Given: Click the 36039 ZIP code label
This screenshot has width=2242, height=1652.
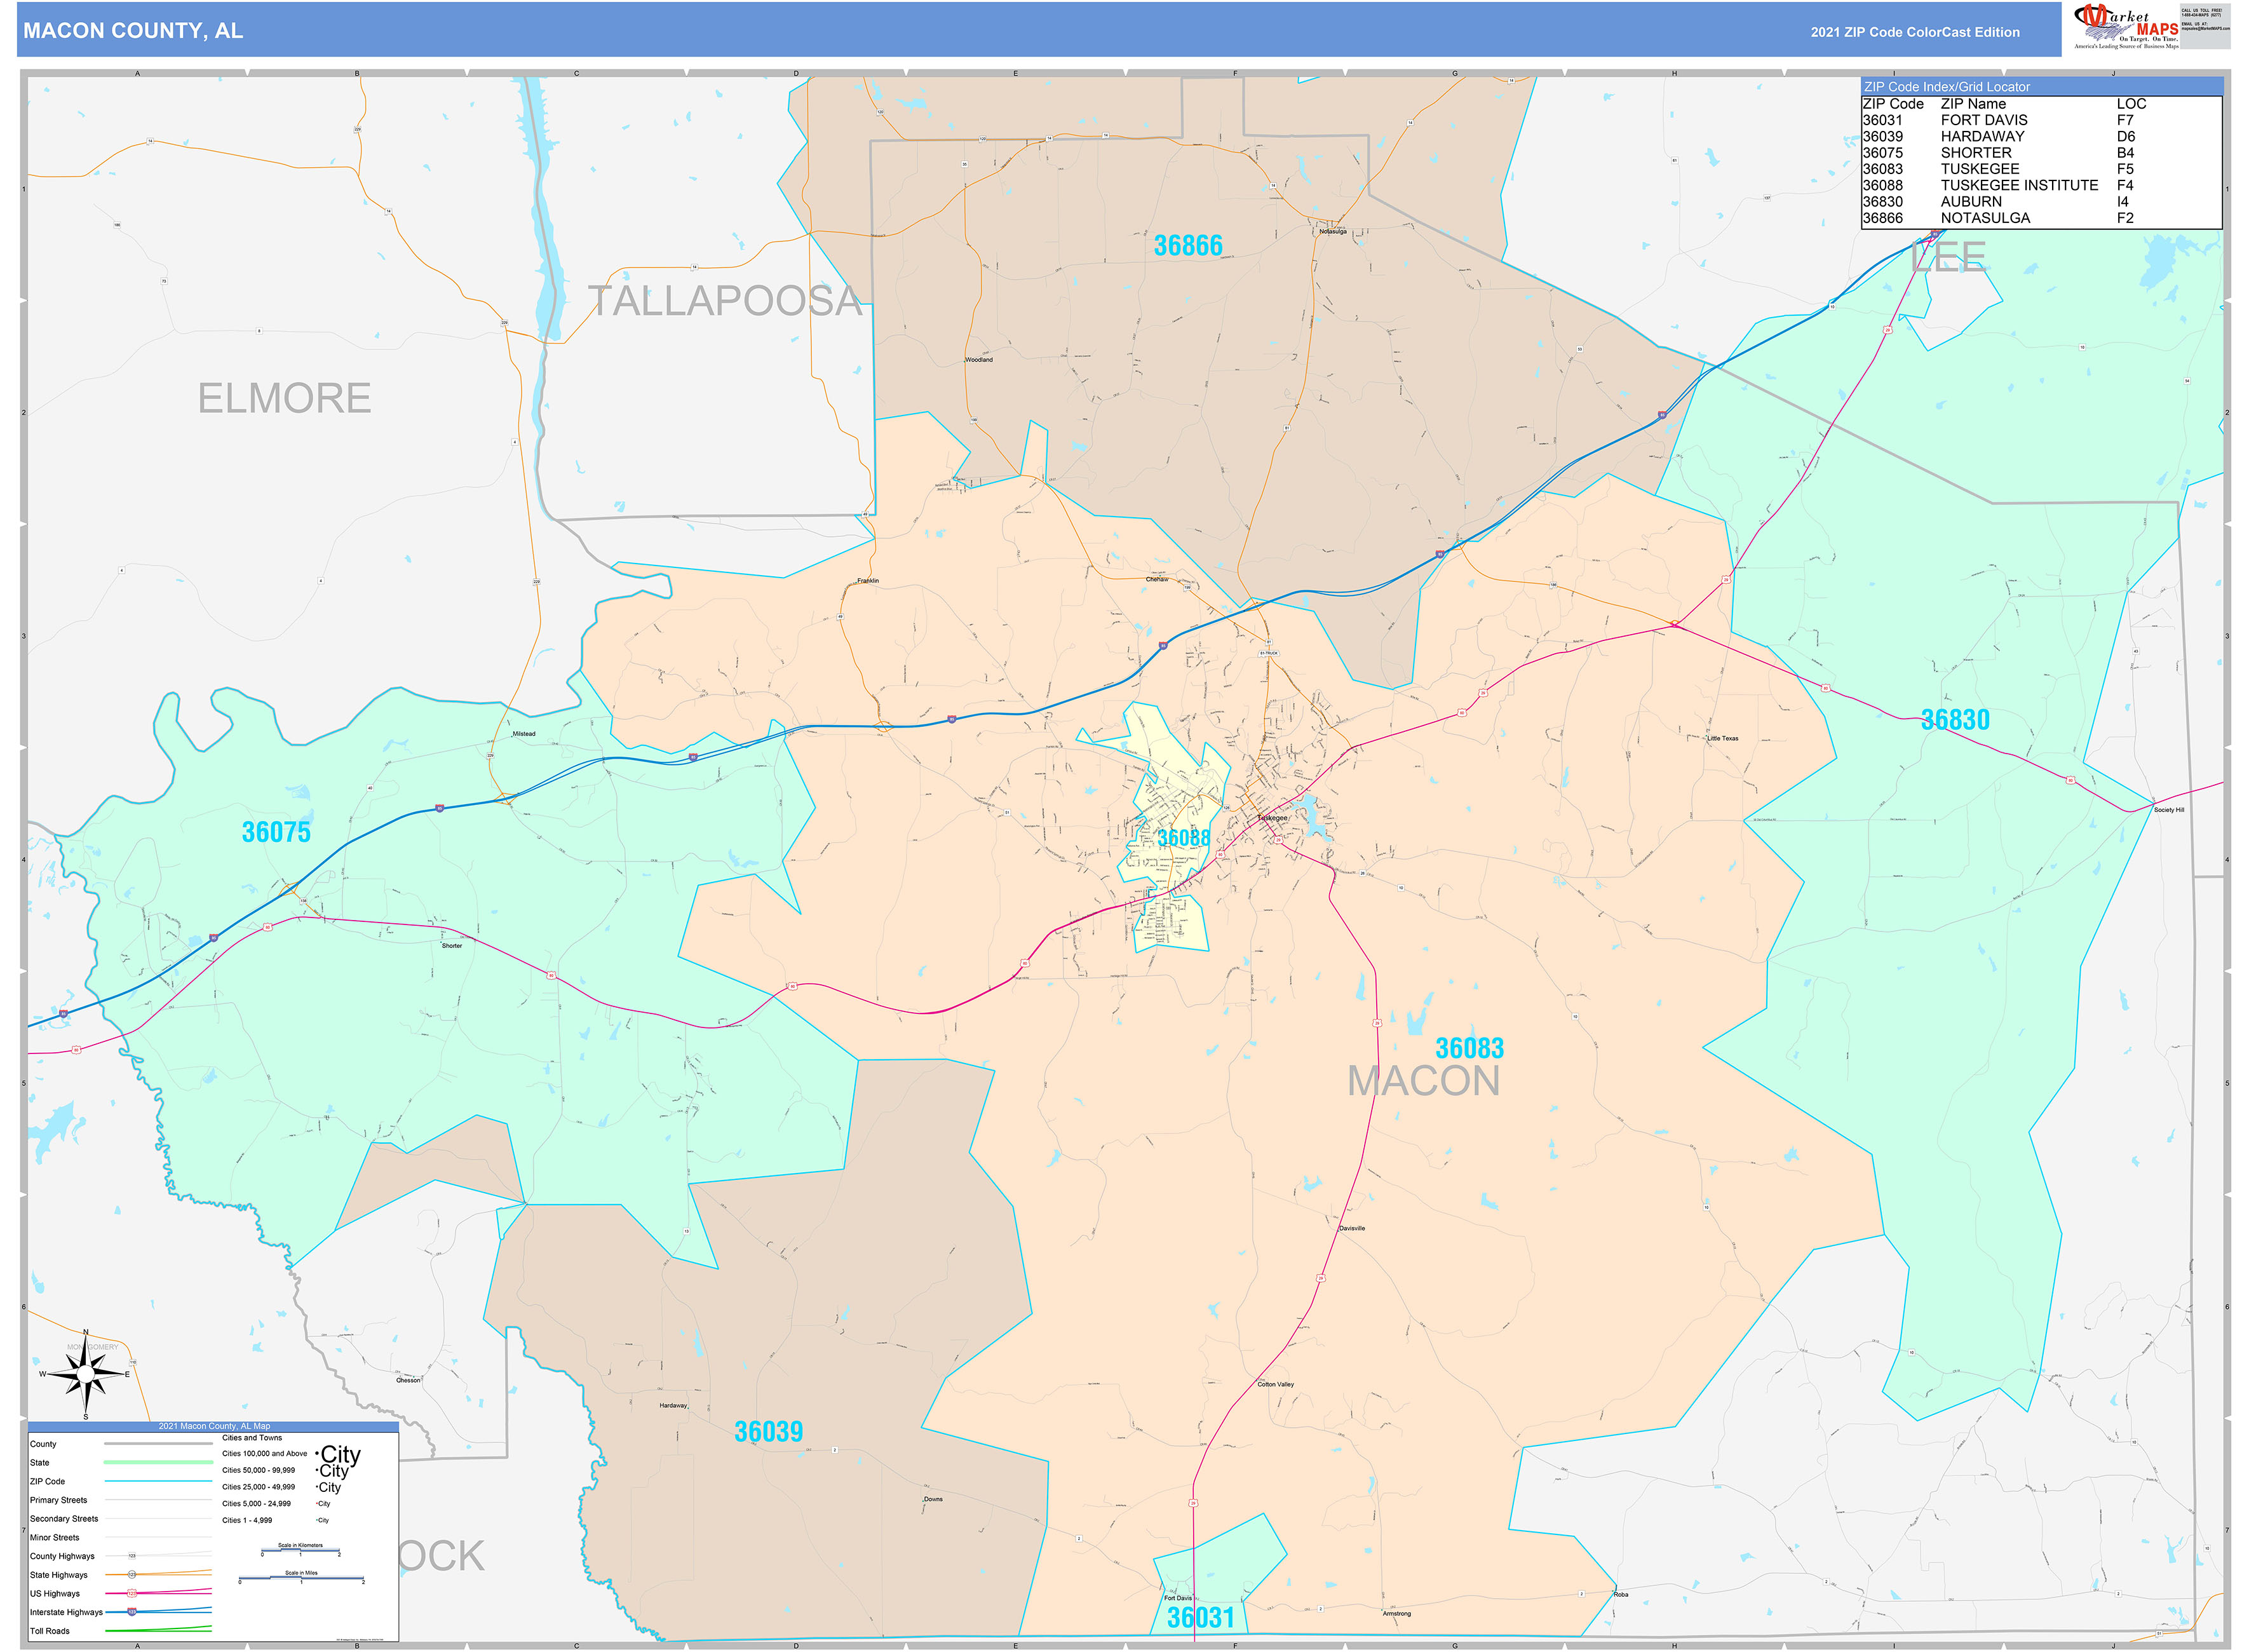Looking at the screenshot, I should (x=768, y=1432).
